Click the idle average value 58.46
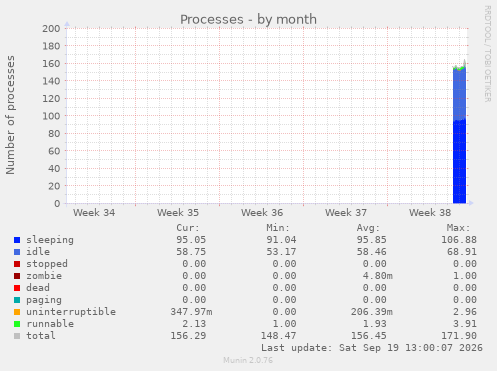 pos(371,252)
